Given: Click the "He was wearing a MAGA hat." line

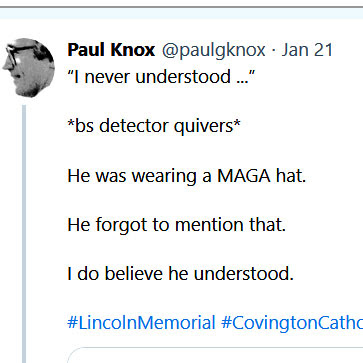Looking at the screenshot, I should point(187,175).
